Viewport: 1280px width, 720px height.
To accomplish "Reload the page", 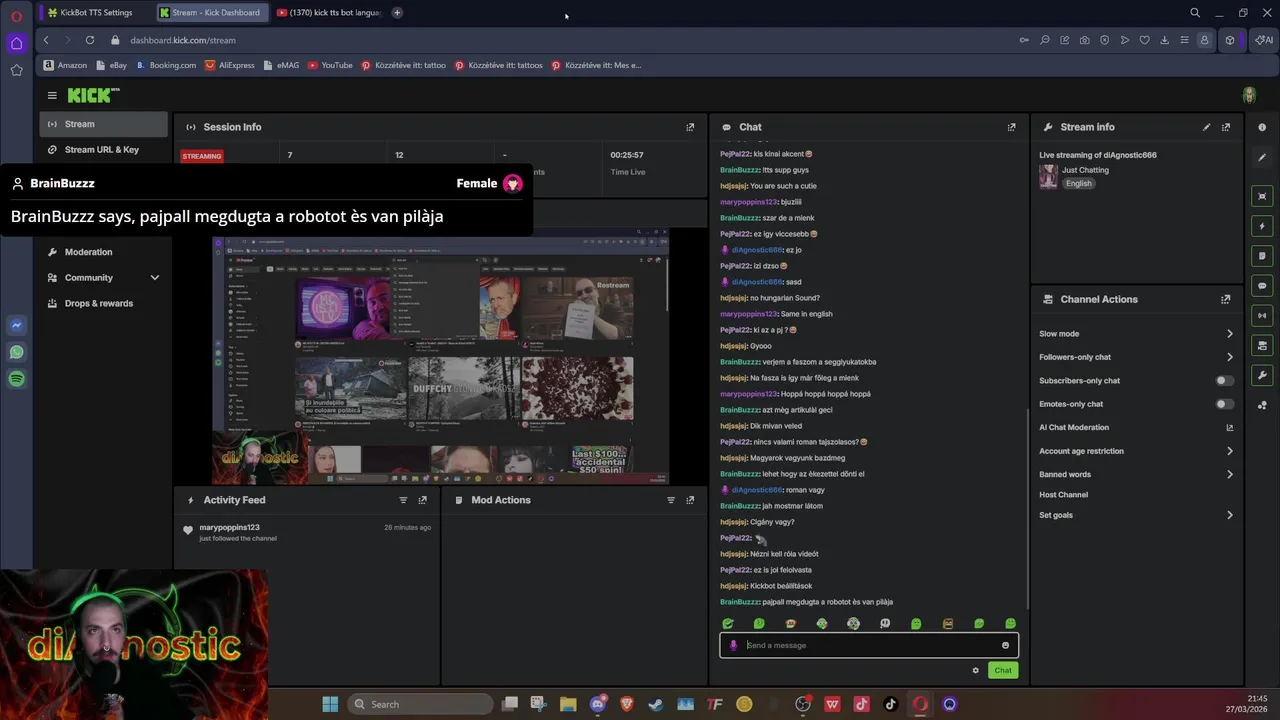I will point(90,40).
